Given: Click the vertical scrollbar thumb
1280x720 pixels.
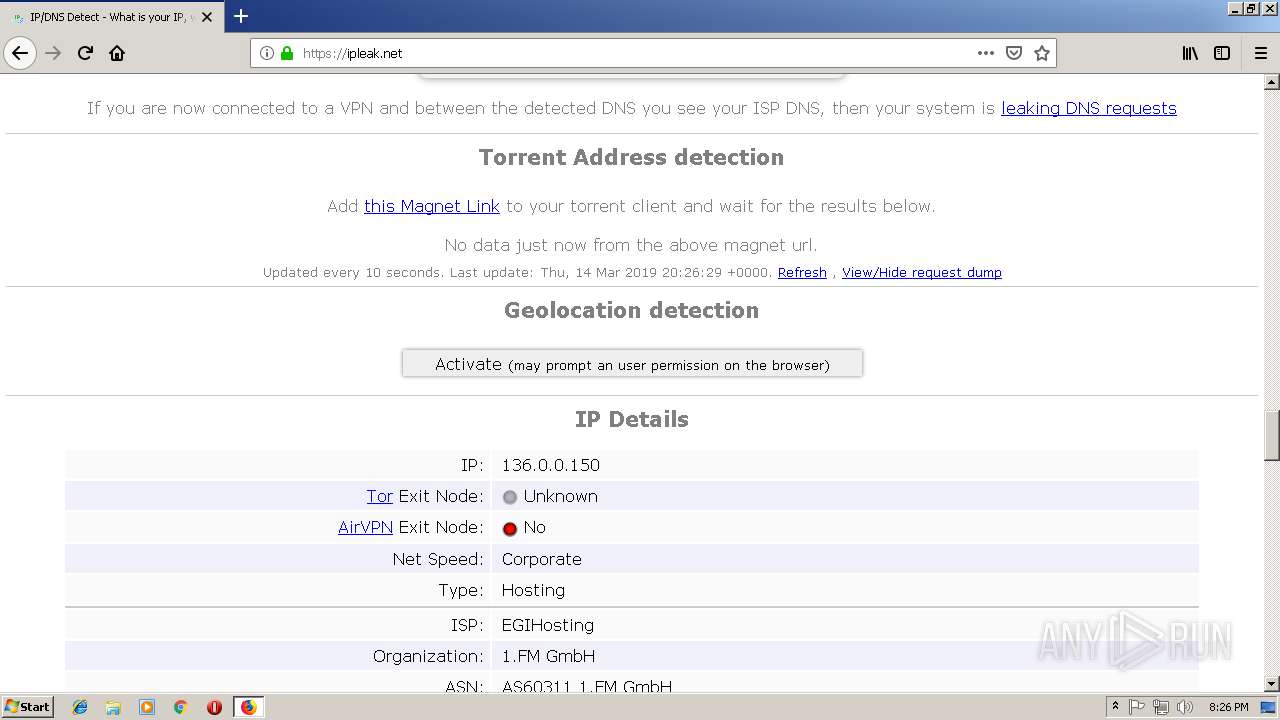Looking at the screenshot, I should (1272, 434).
